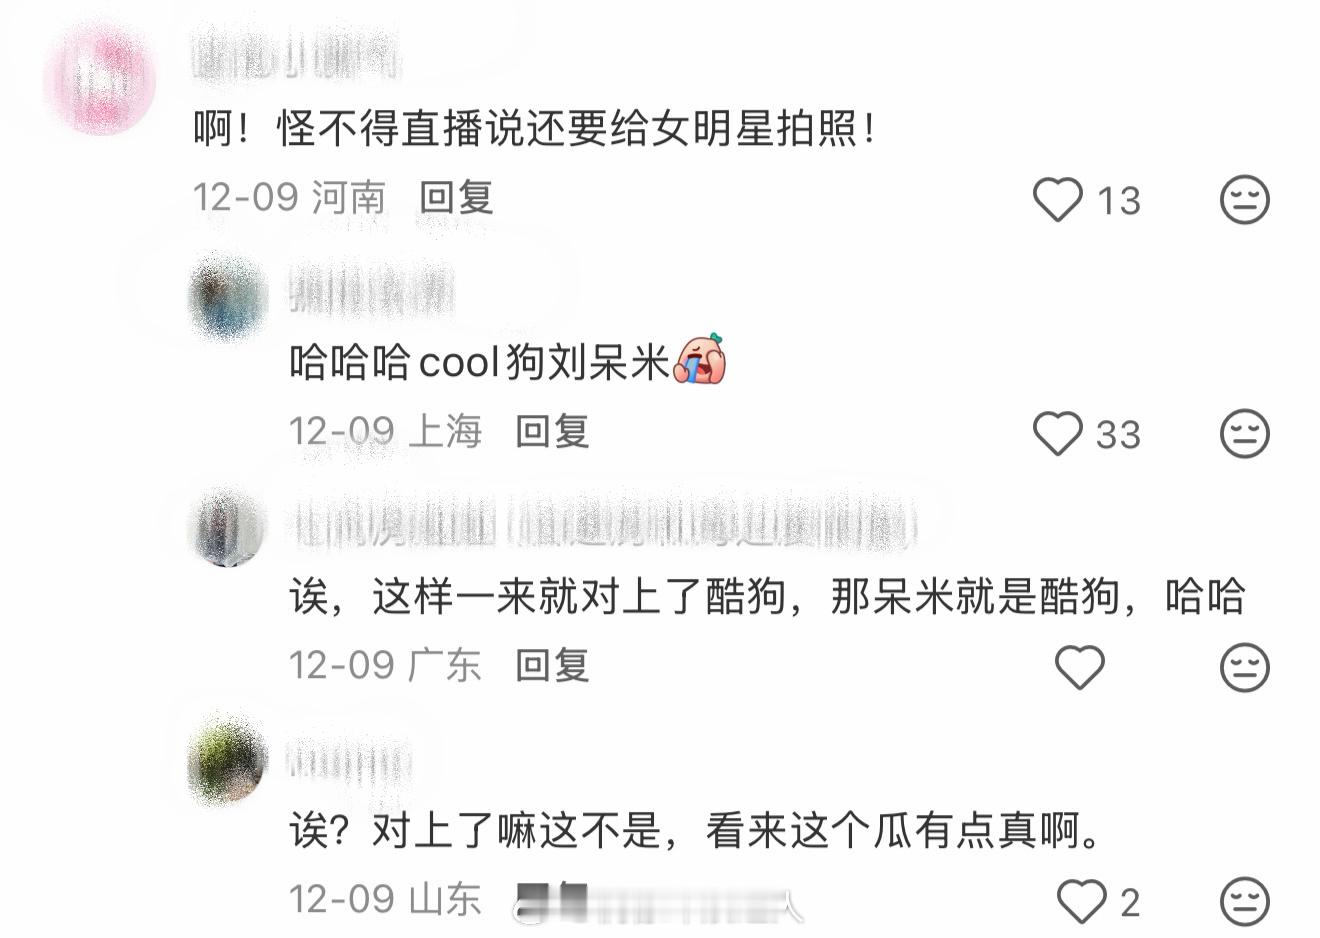Image resolution: width=1320 pixels, height=938 pixels.
Task: Tap the dislike face on the 上海 reply
Action: coord(1245,434)
